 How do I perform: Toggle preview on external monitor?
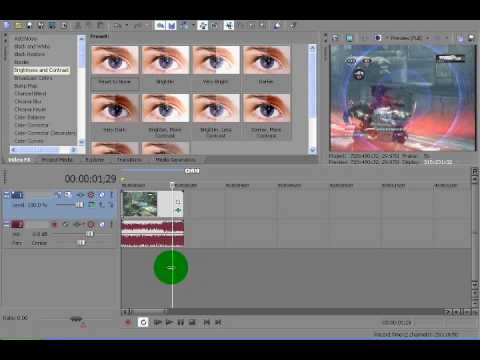click(x=349, y=38)
